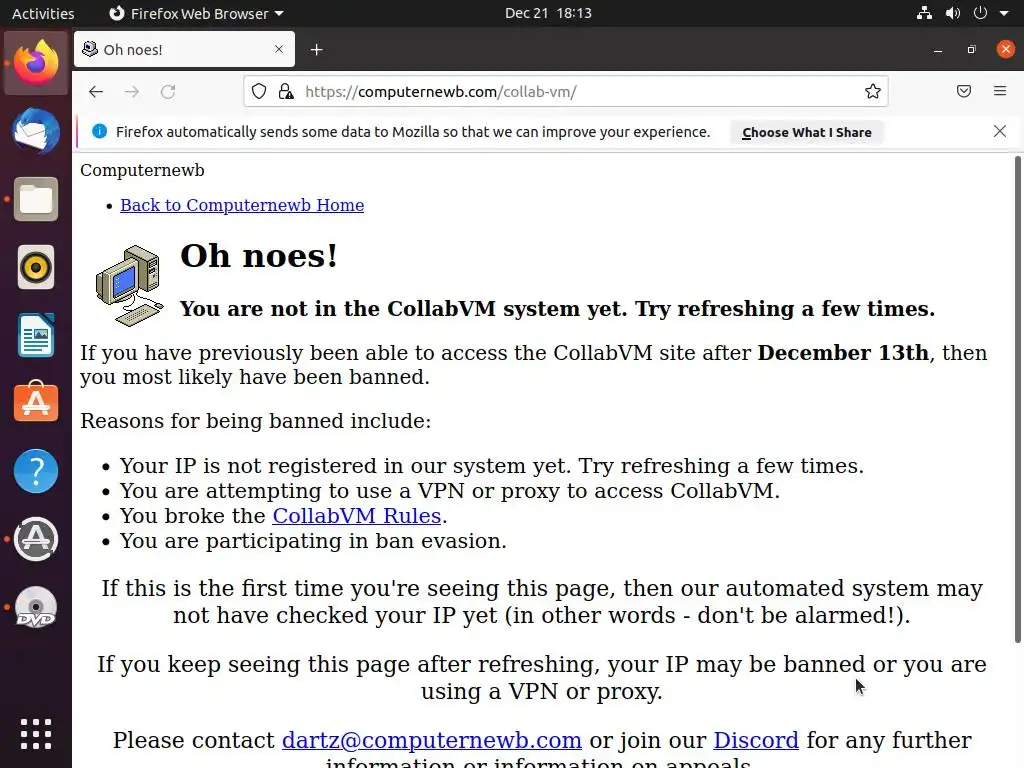Open LibreOffice Writer from the dock

(x=36, y=335)
